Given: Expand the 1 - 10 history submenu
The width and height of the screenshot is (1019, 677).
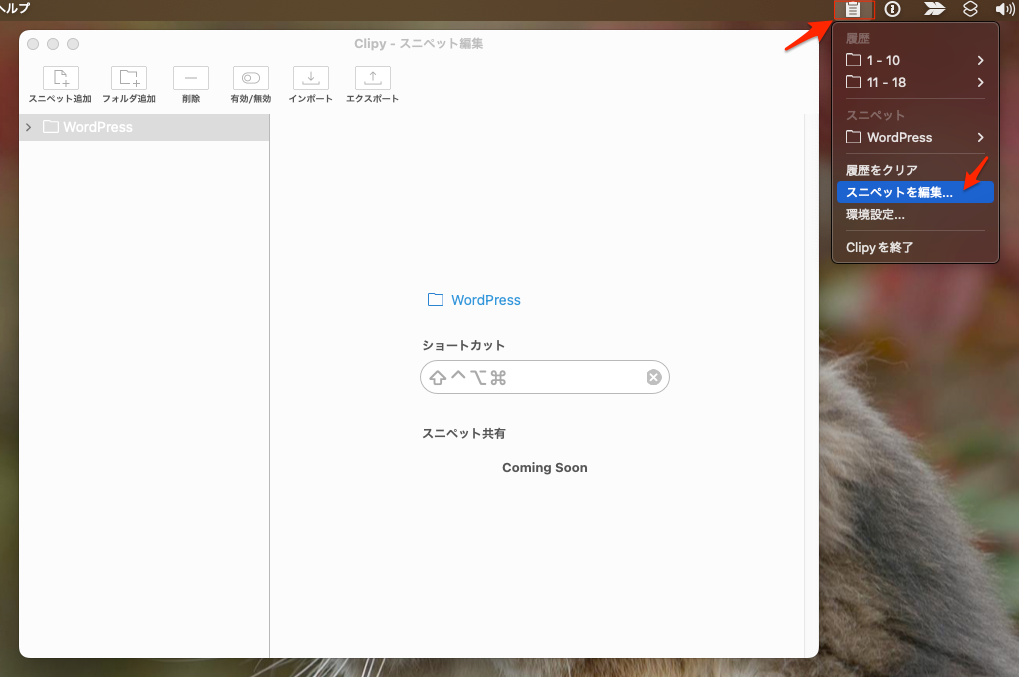Looking at the screenshot, I should (x=914, y=61).
